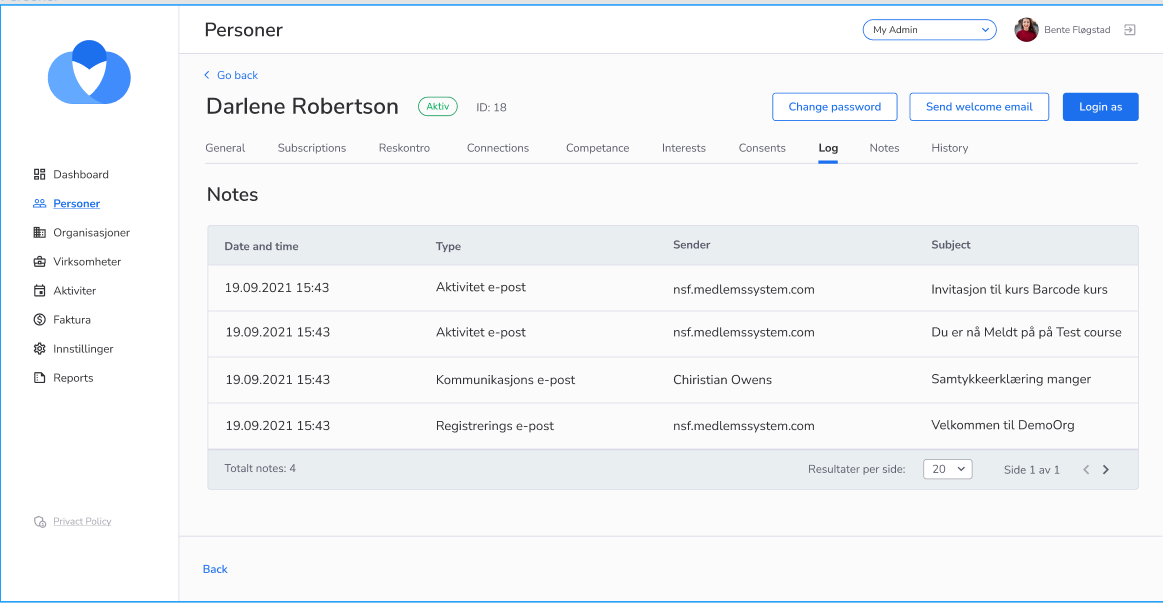Click subject Samtykkeerklæring manger

point(1011,379)
